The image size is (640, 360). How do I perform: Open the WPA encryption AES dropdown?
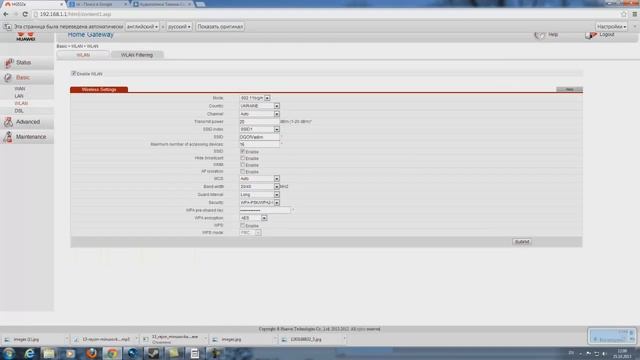tap(253, 218)
